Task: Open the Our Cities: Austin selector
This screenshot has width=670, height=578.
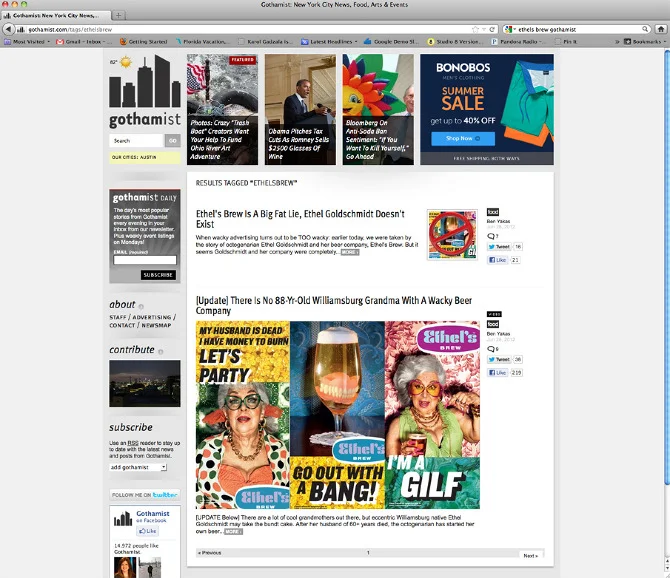Action: click(x=144, y=157)
